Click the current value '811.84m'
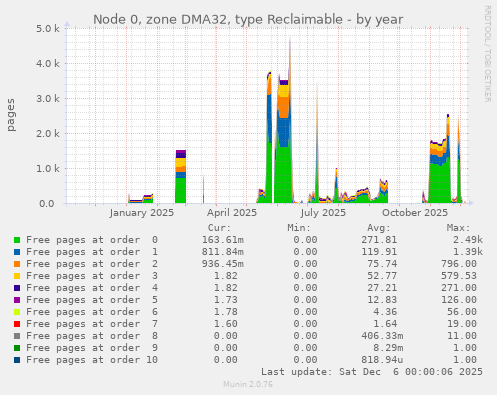 pyautogui.click(x=223, y=252)
